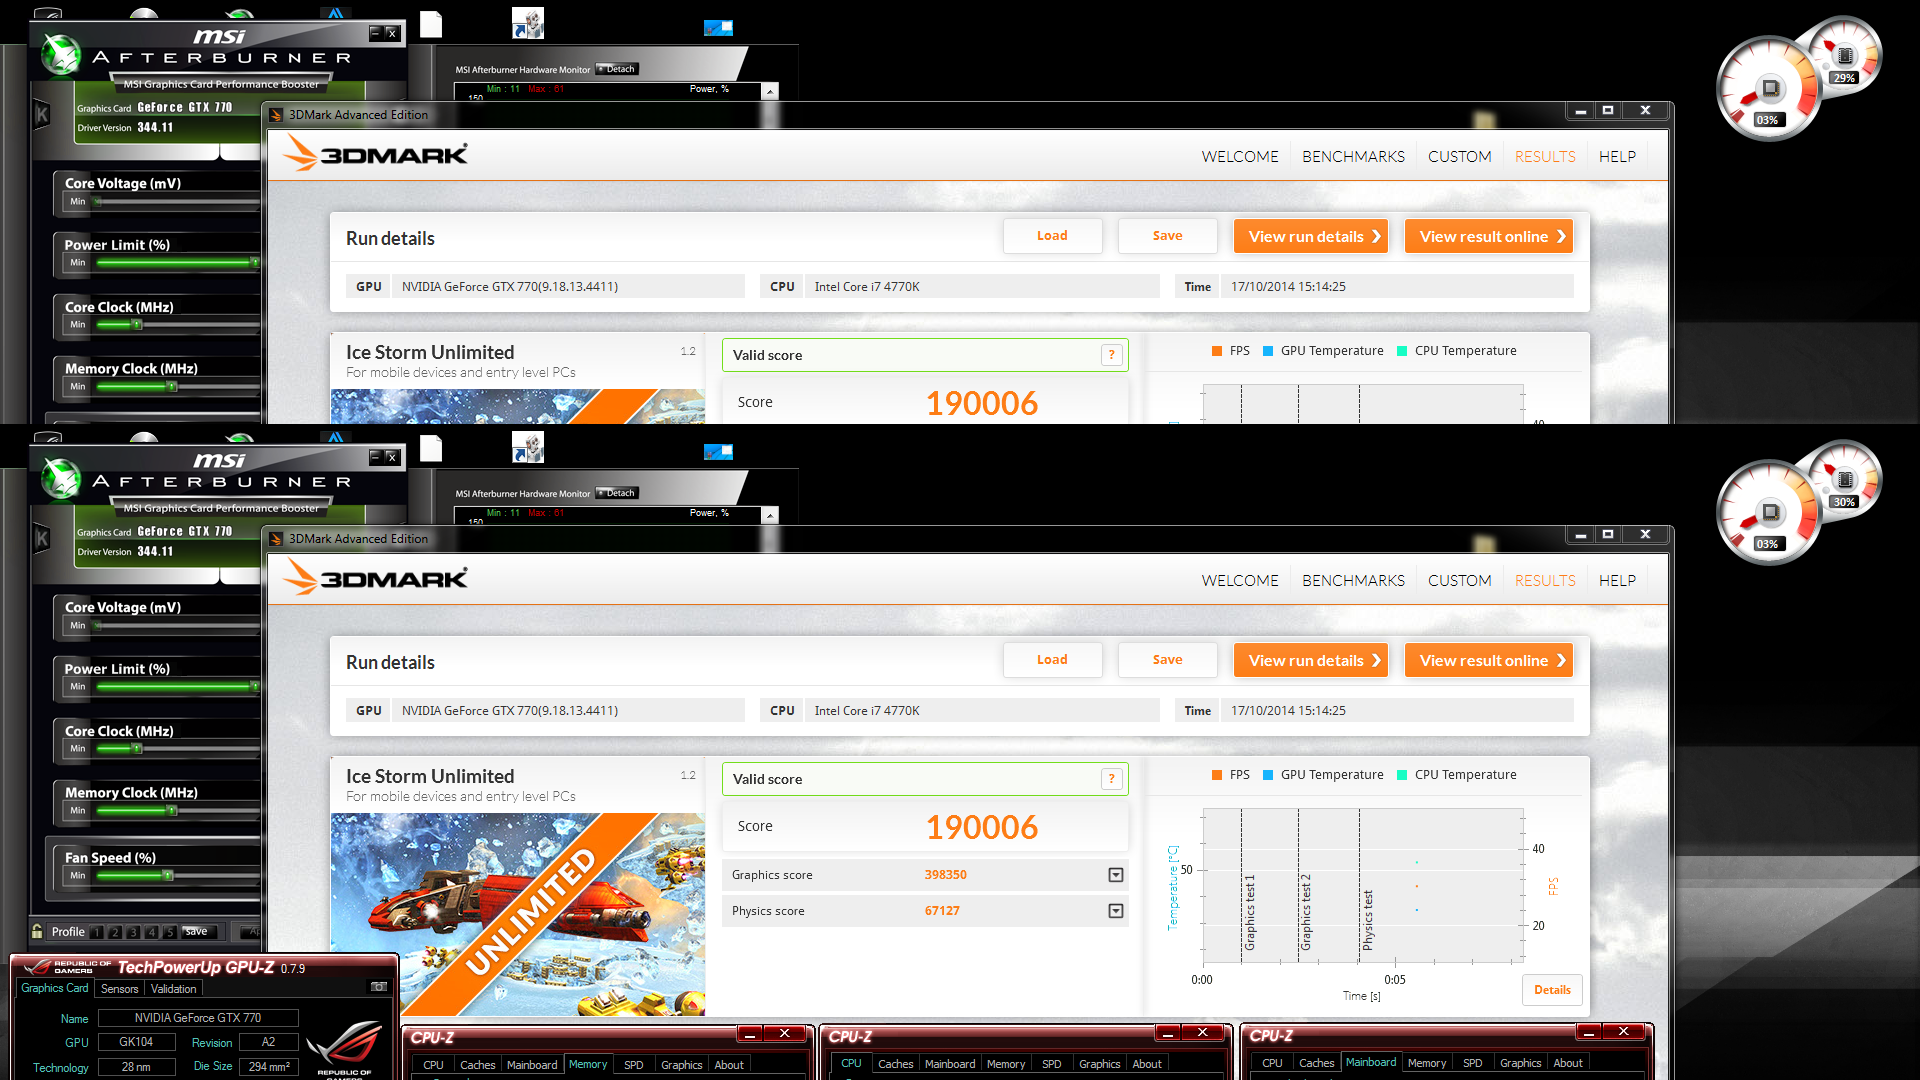Screen dimensions: 1920x1080
Task: Click the Physics score value 67127
Action: click(942, 911)
